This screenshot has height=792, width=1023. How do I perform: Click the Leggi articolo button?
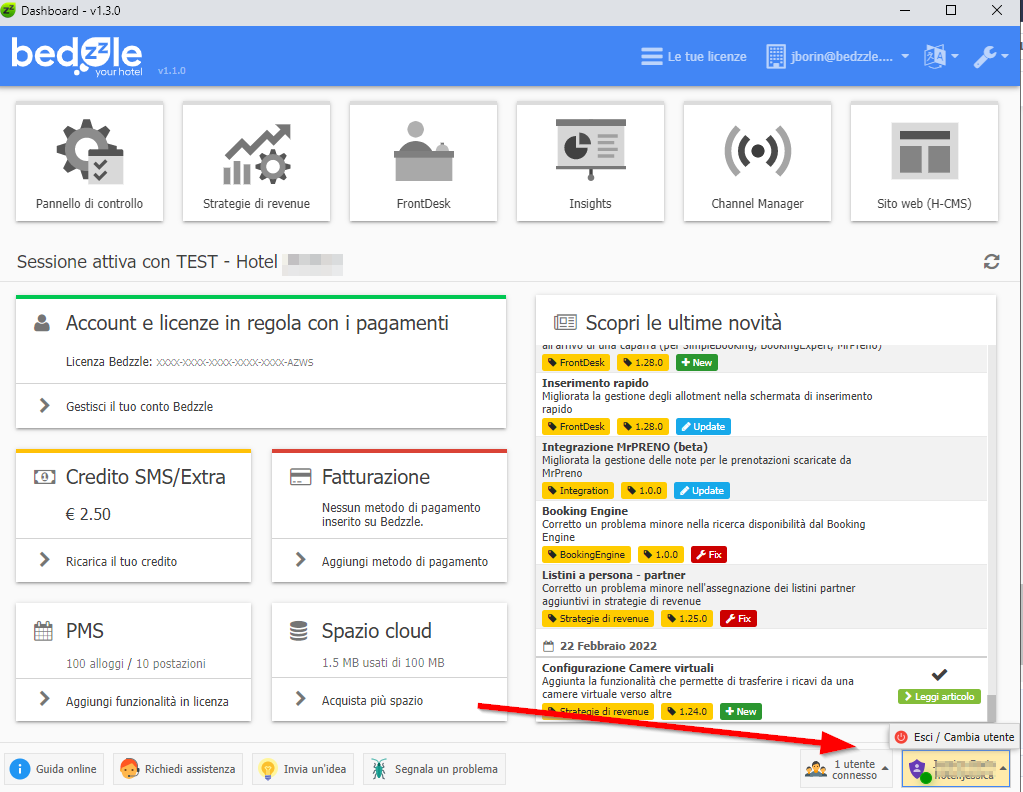pos(939,697)
